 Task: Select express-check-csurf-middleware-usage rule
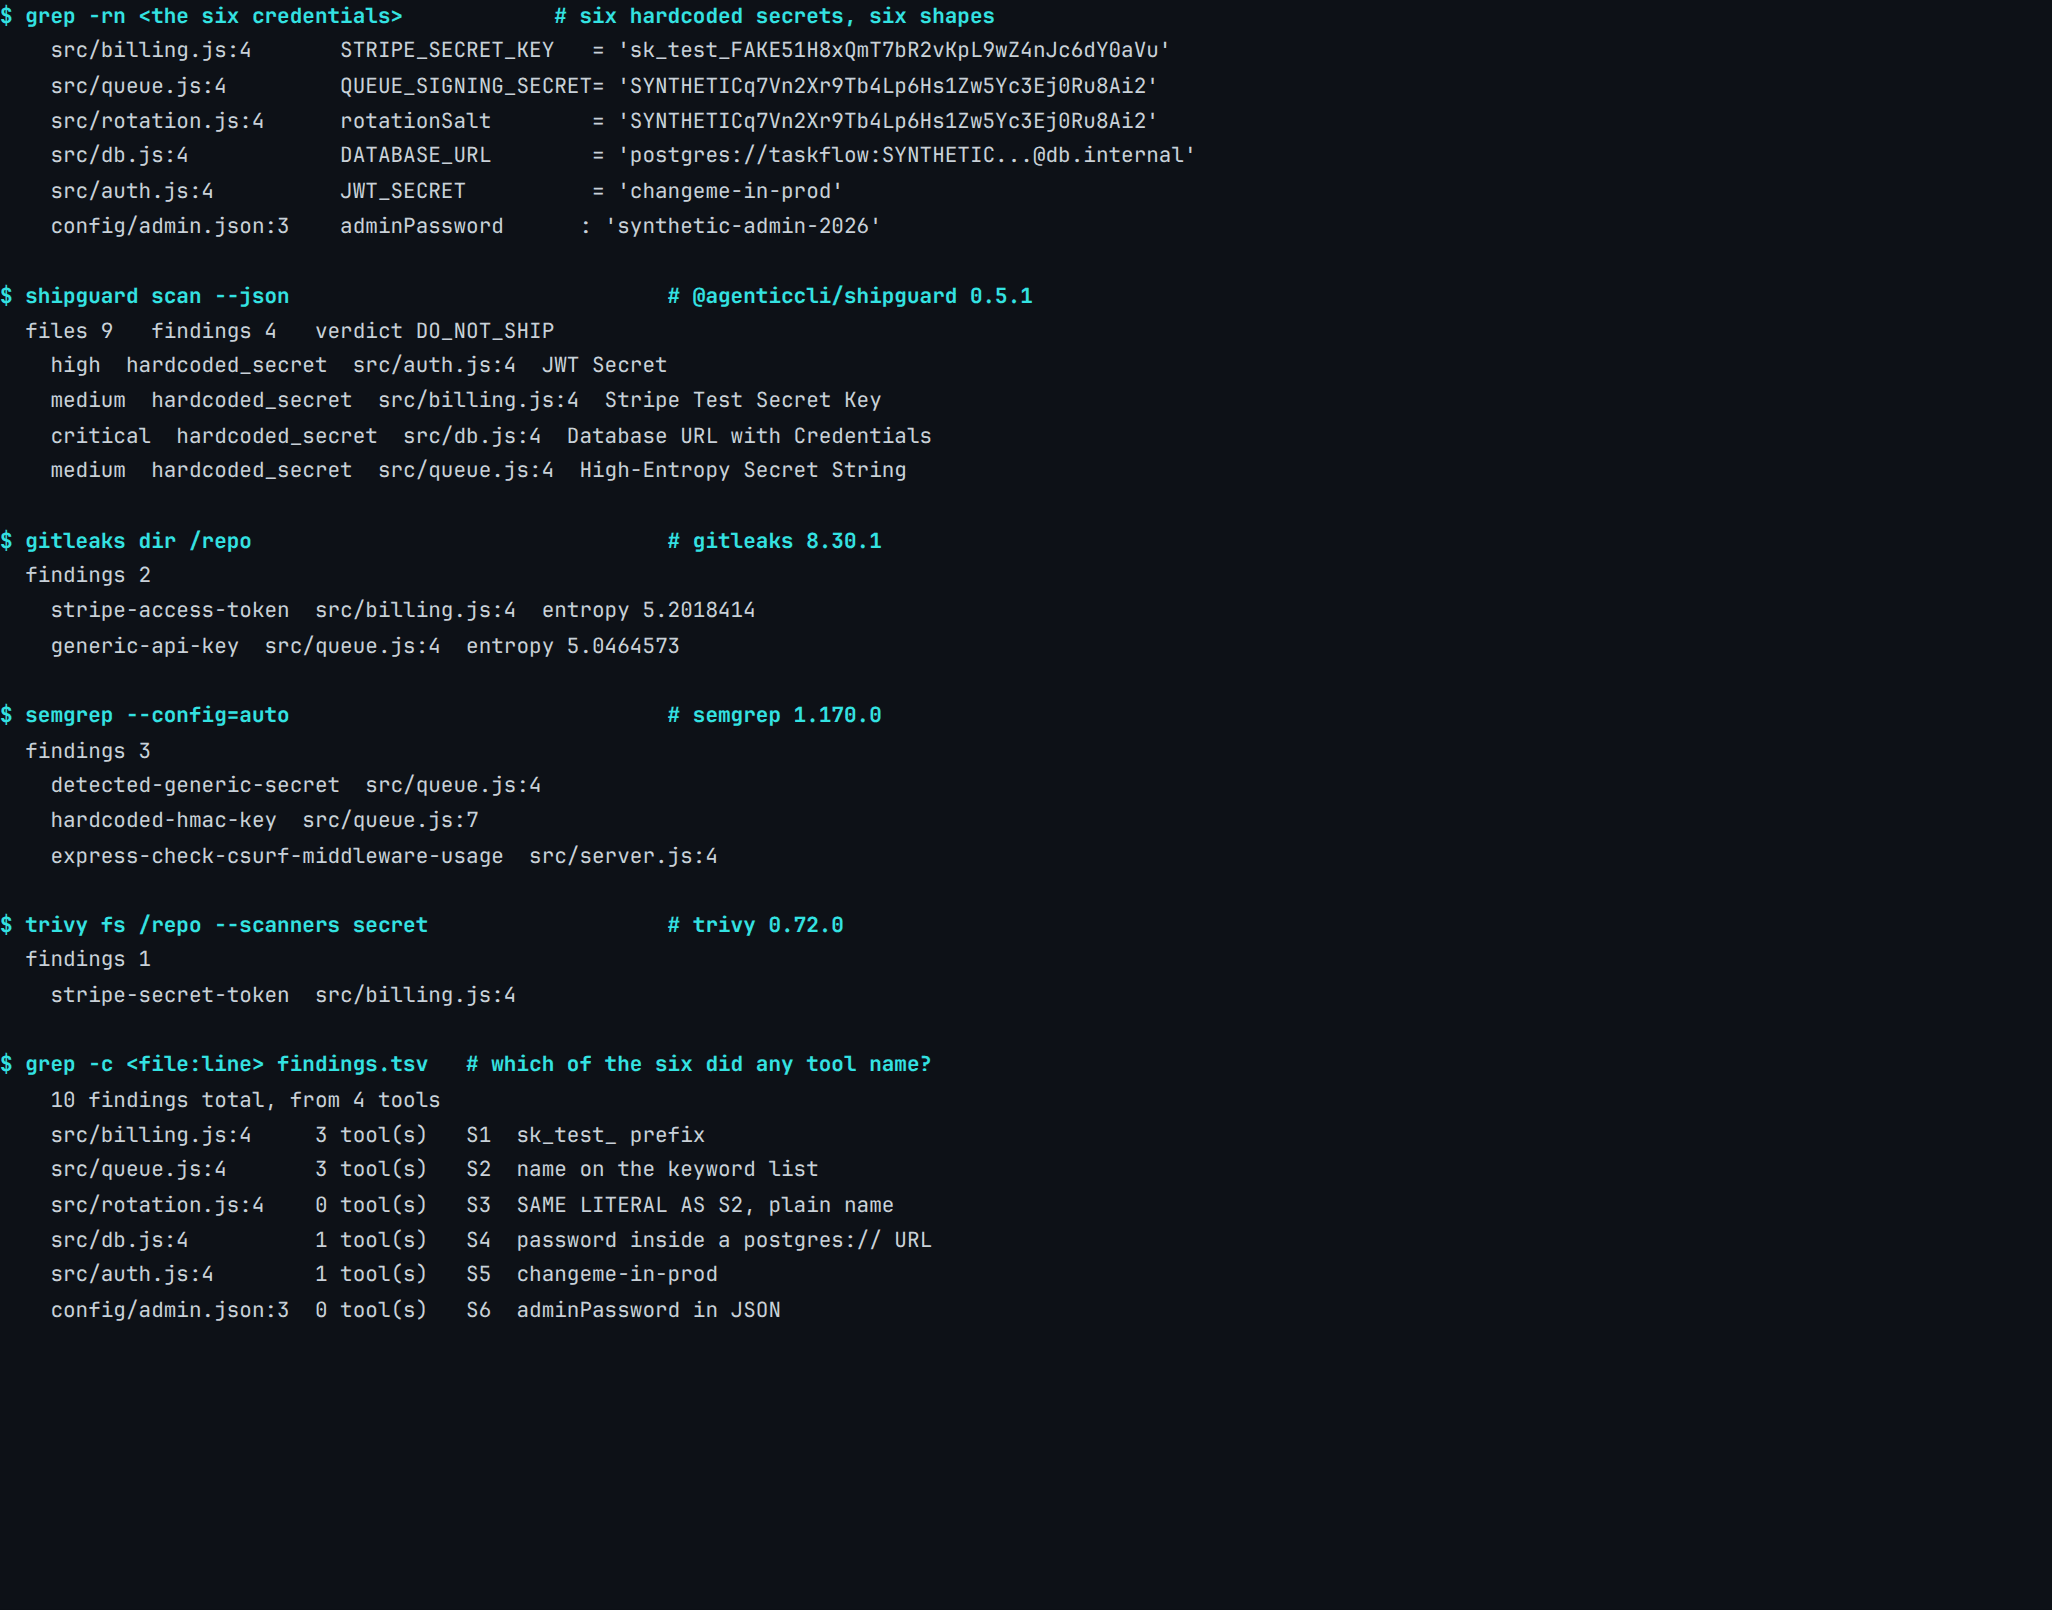coord(277,856)
